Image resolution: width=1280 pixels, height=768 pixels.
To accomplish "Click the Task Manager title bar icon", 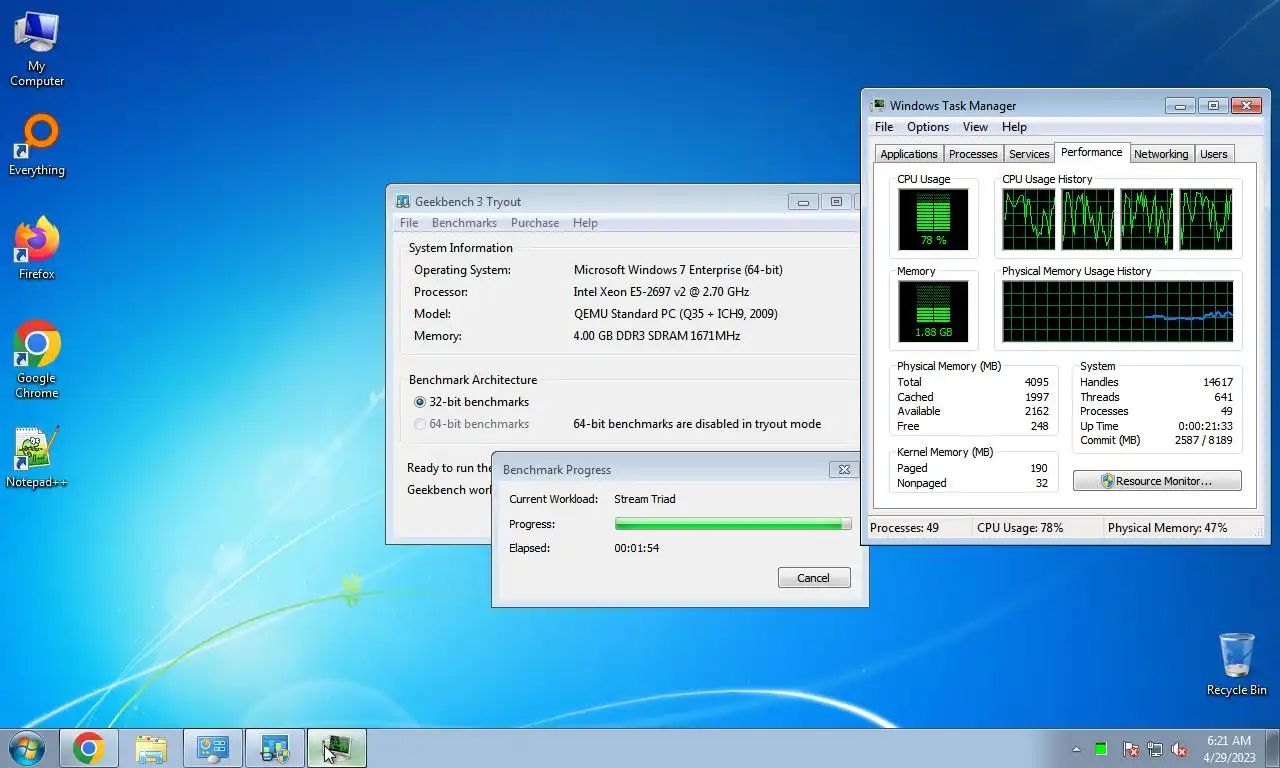I will 878,105.
